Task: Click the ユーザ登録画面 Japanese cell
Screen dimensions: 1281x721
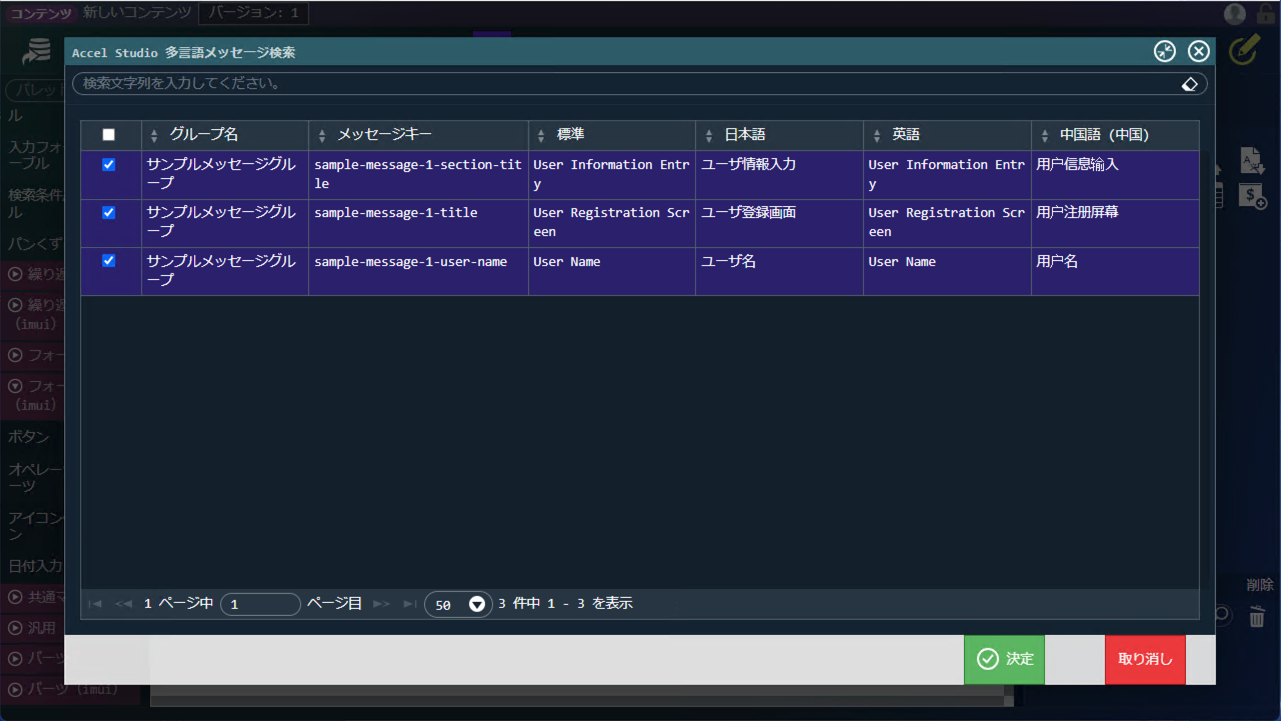Action: click(x=779, y=223)
